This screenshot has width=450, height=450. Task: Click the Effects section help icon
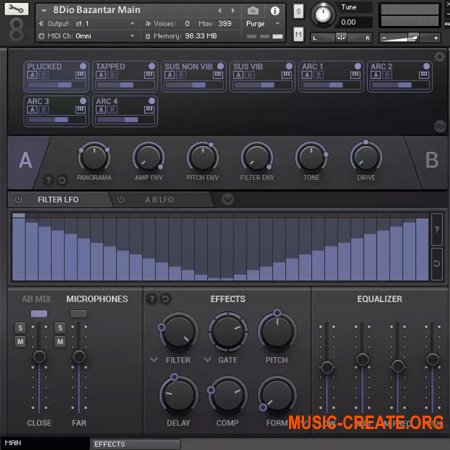coord(152,299)
